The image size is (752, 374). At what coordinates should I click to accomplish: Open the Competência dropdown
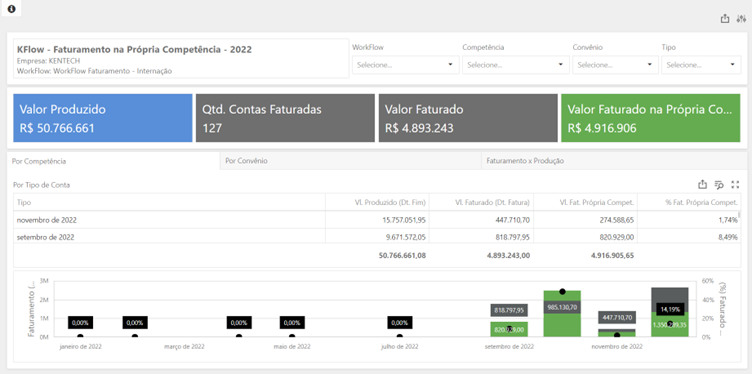[x=516, y=65]
